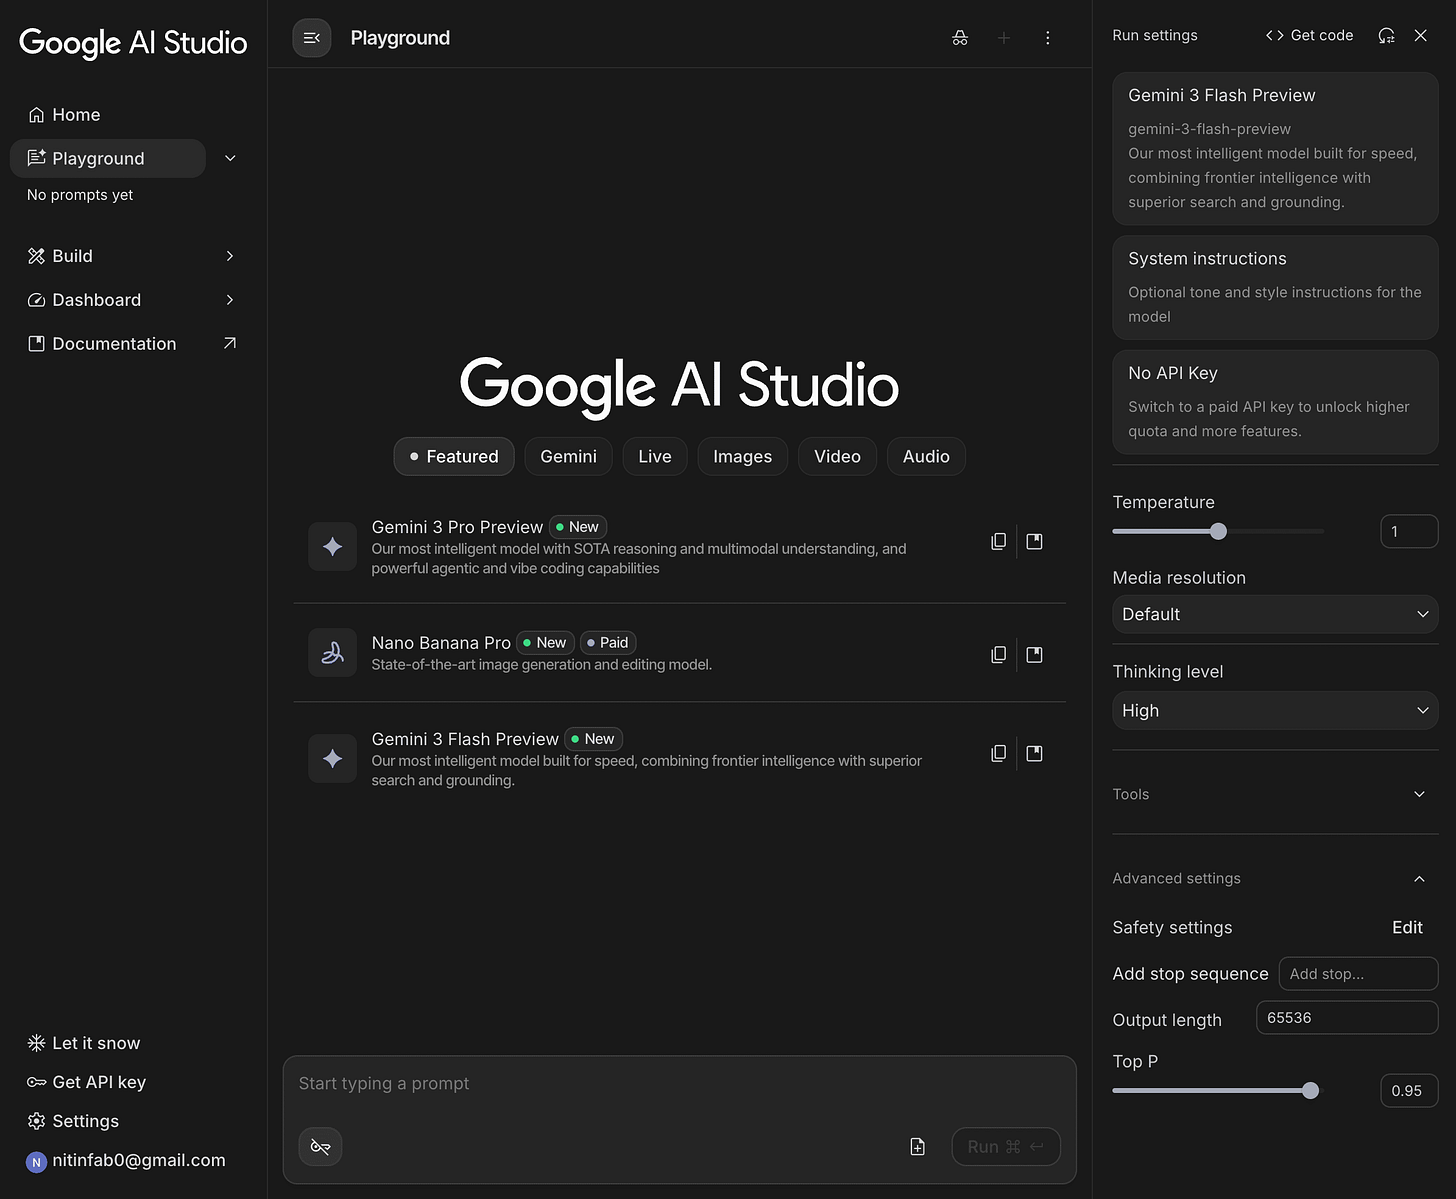
Task: Click the Start typing a prompt field
Action: [680, 1084]
